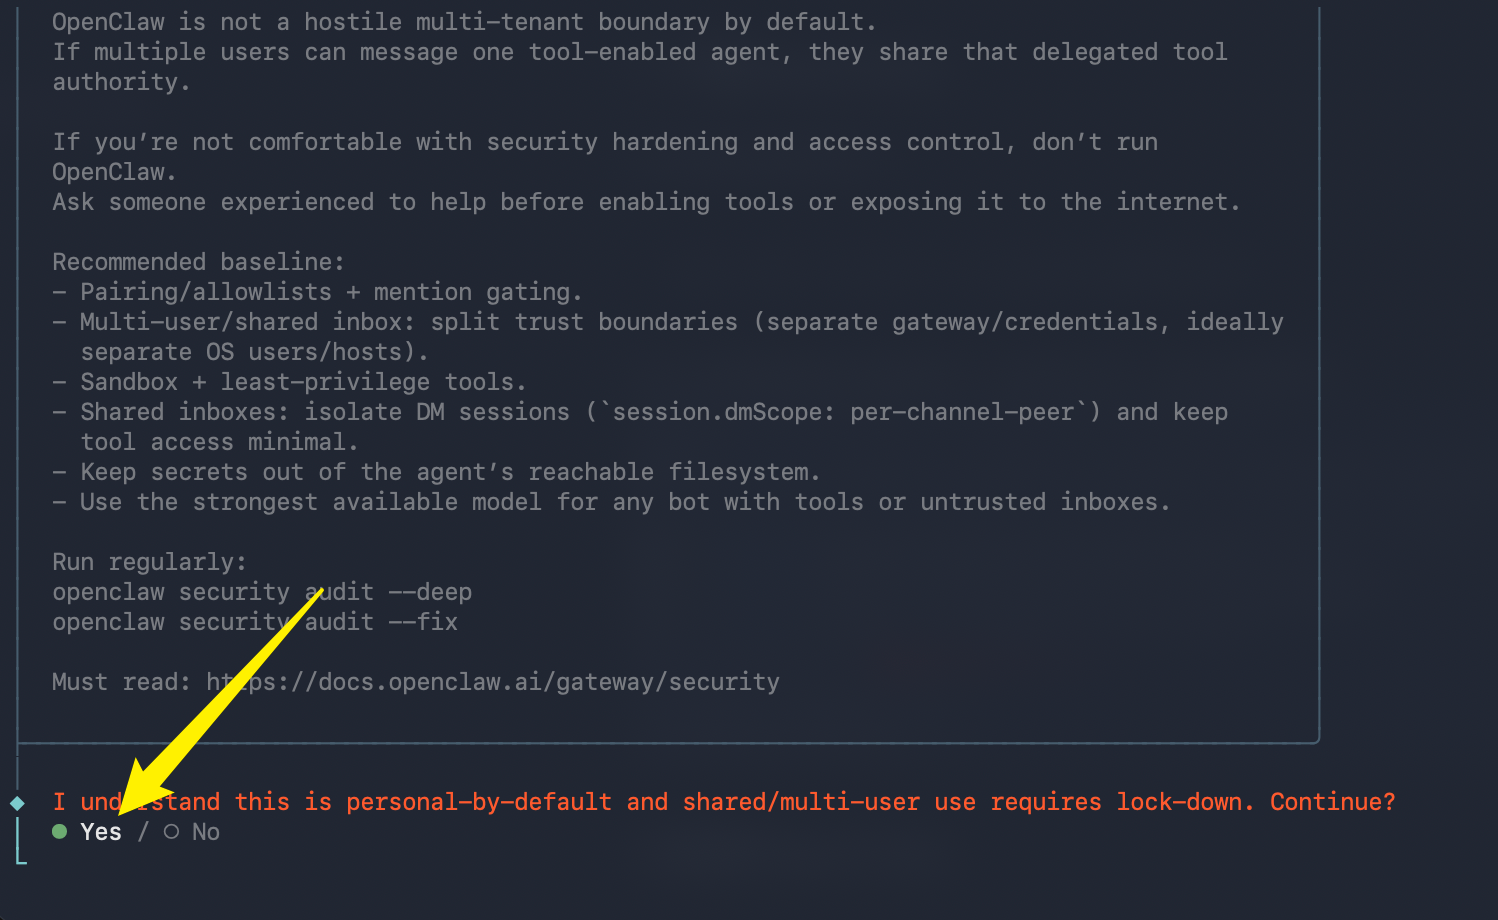Click the cyan diamond prompt marker
The height and width of the screenshot is (920, 1498).
(17, 803)
